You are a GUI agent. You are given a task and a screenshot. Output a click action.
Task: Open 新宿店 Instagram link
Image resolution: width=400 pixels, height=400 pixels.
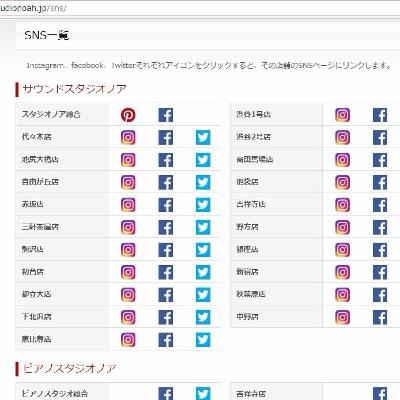point(342,272)
